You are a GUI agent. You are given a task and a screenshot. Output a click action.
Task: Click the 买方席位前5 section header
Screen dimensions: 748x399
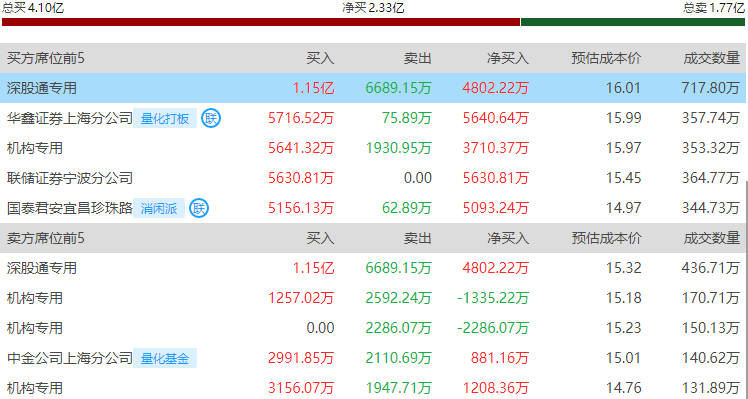pyautogui.click(x=46, y=58)
